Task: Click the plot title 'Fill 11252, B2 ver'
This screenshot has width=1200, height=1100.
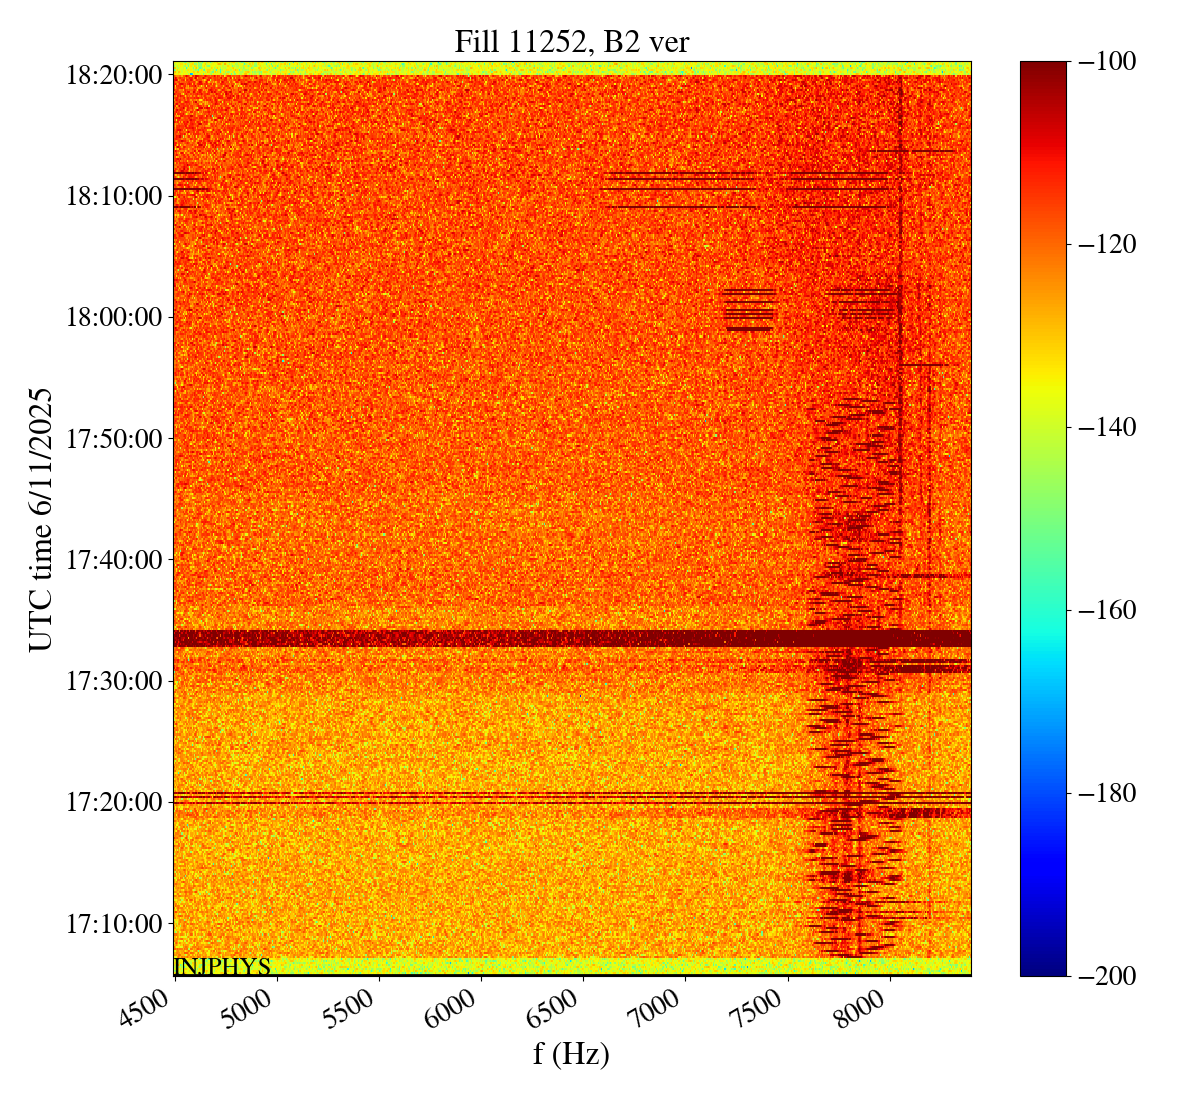Action: point(571,42)
